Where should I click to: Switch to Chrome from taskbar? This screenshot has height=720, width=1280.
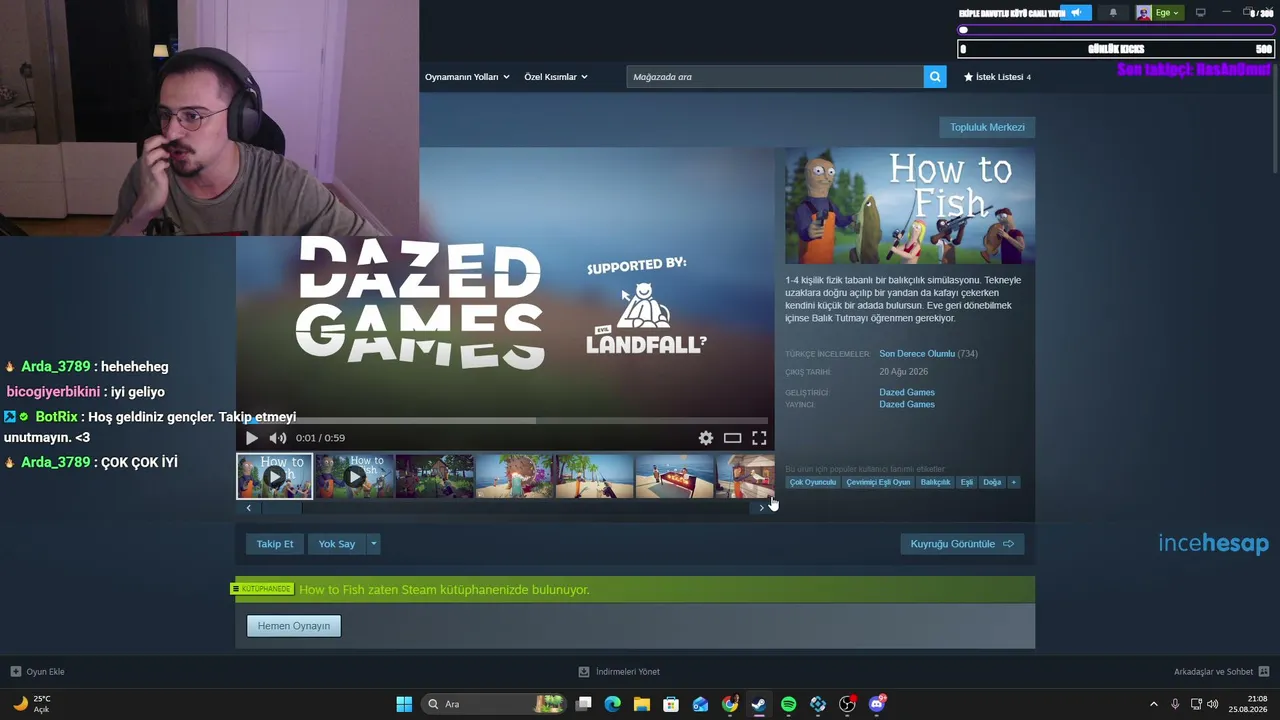(730, 704)
